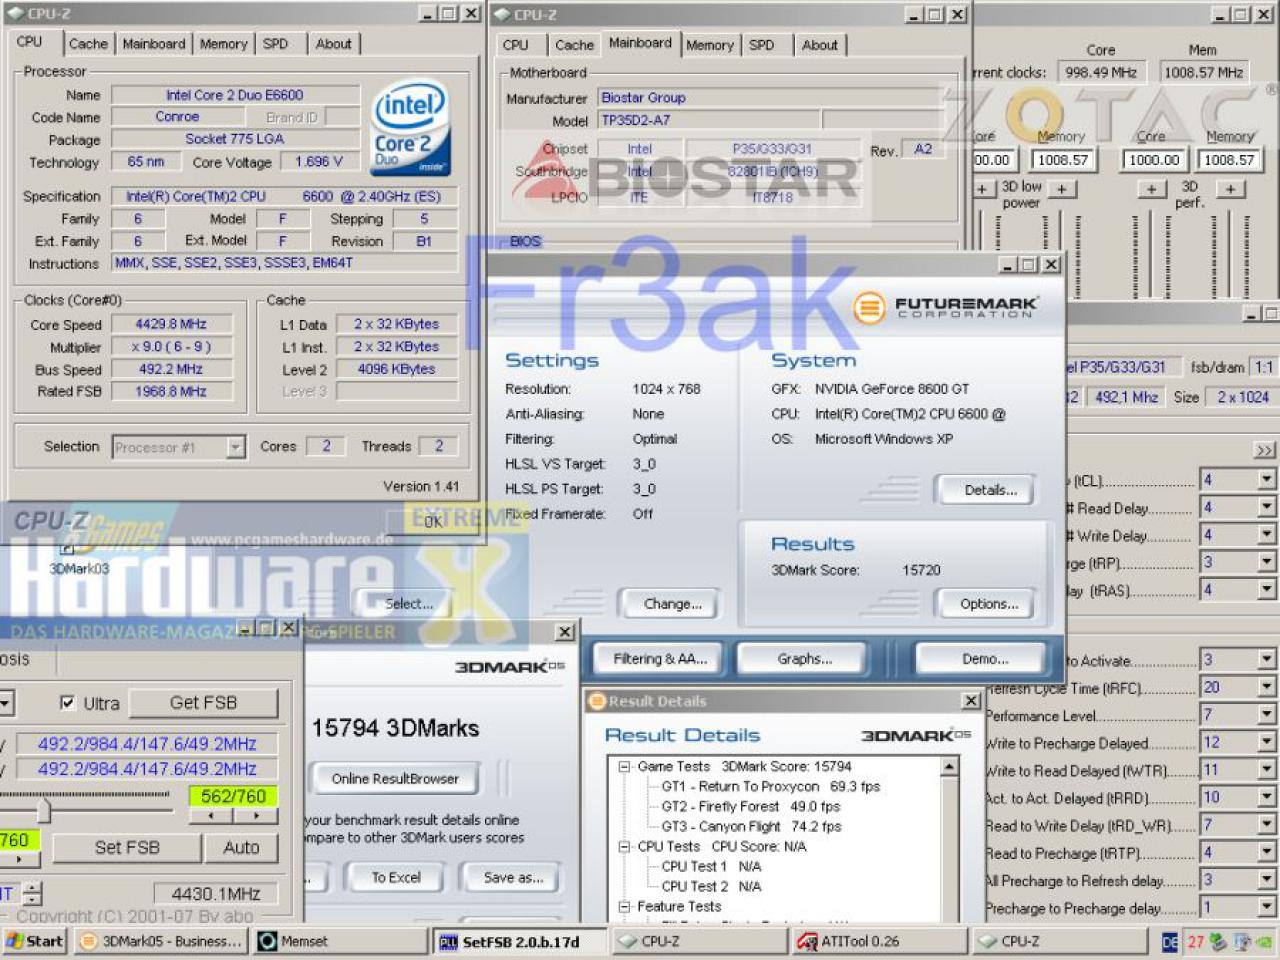Click the DE language indicator in tray

coord(1170,942)
